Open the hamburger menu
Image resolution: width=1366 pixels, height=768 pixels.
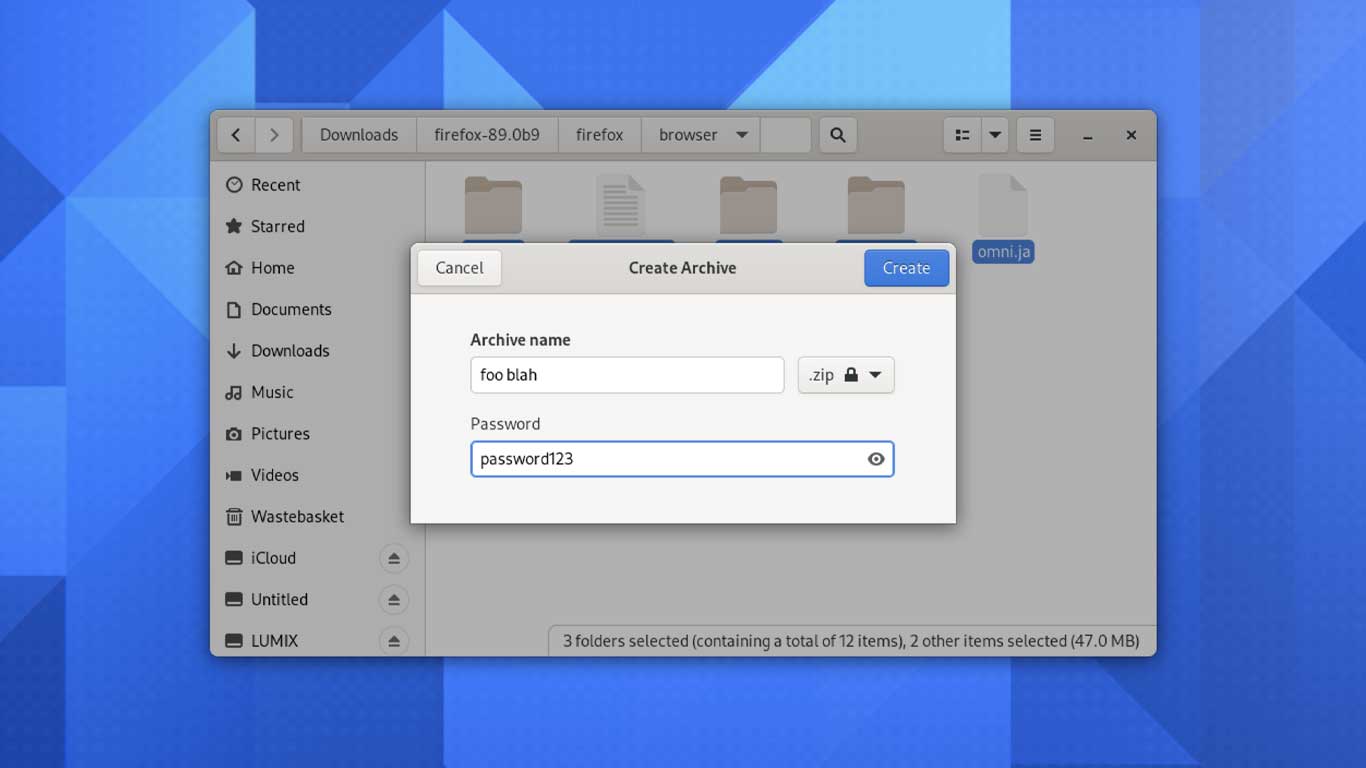coord(1036,135)
